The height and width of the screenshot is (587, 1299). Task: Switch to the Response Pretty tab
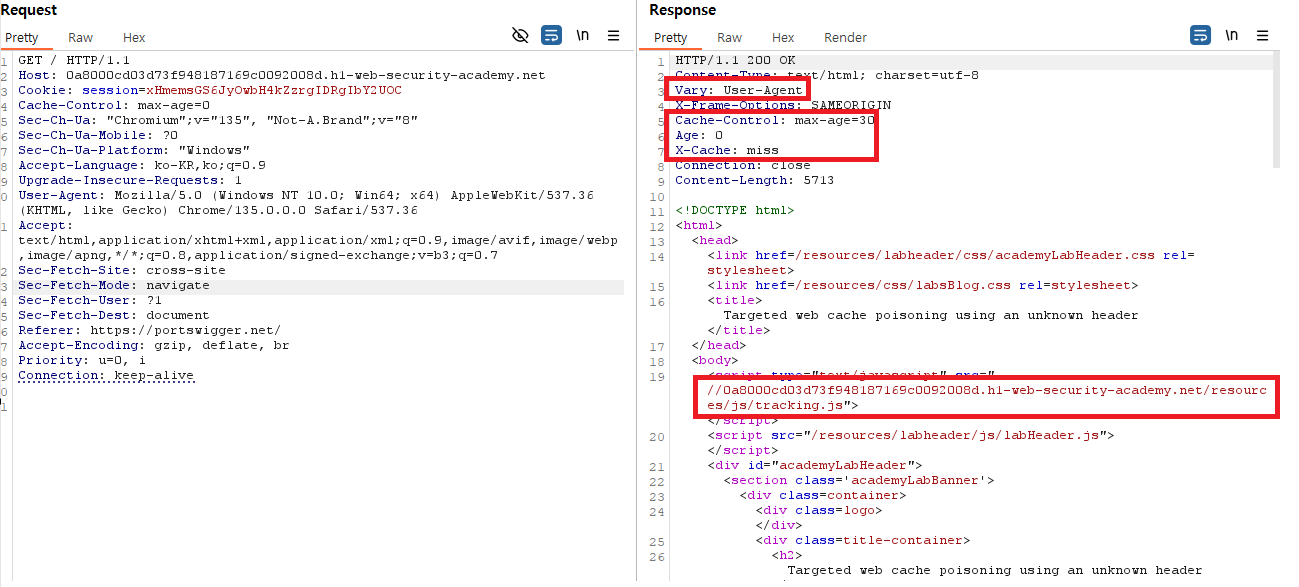coord(671,38)
